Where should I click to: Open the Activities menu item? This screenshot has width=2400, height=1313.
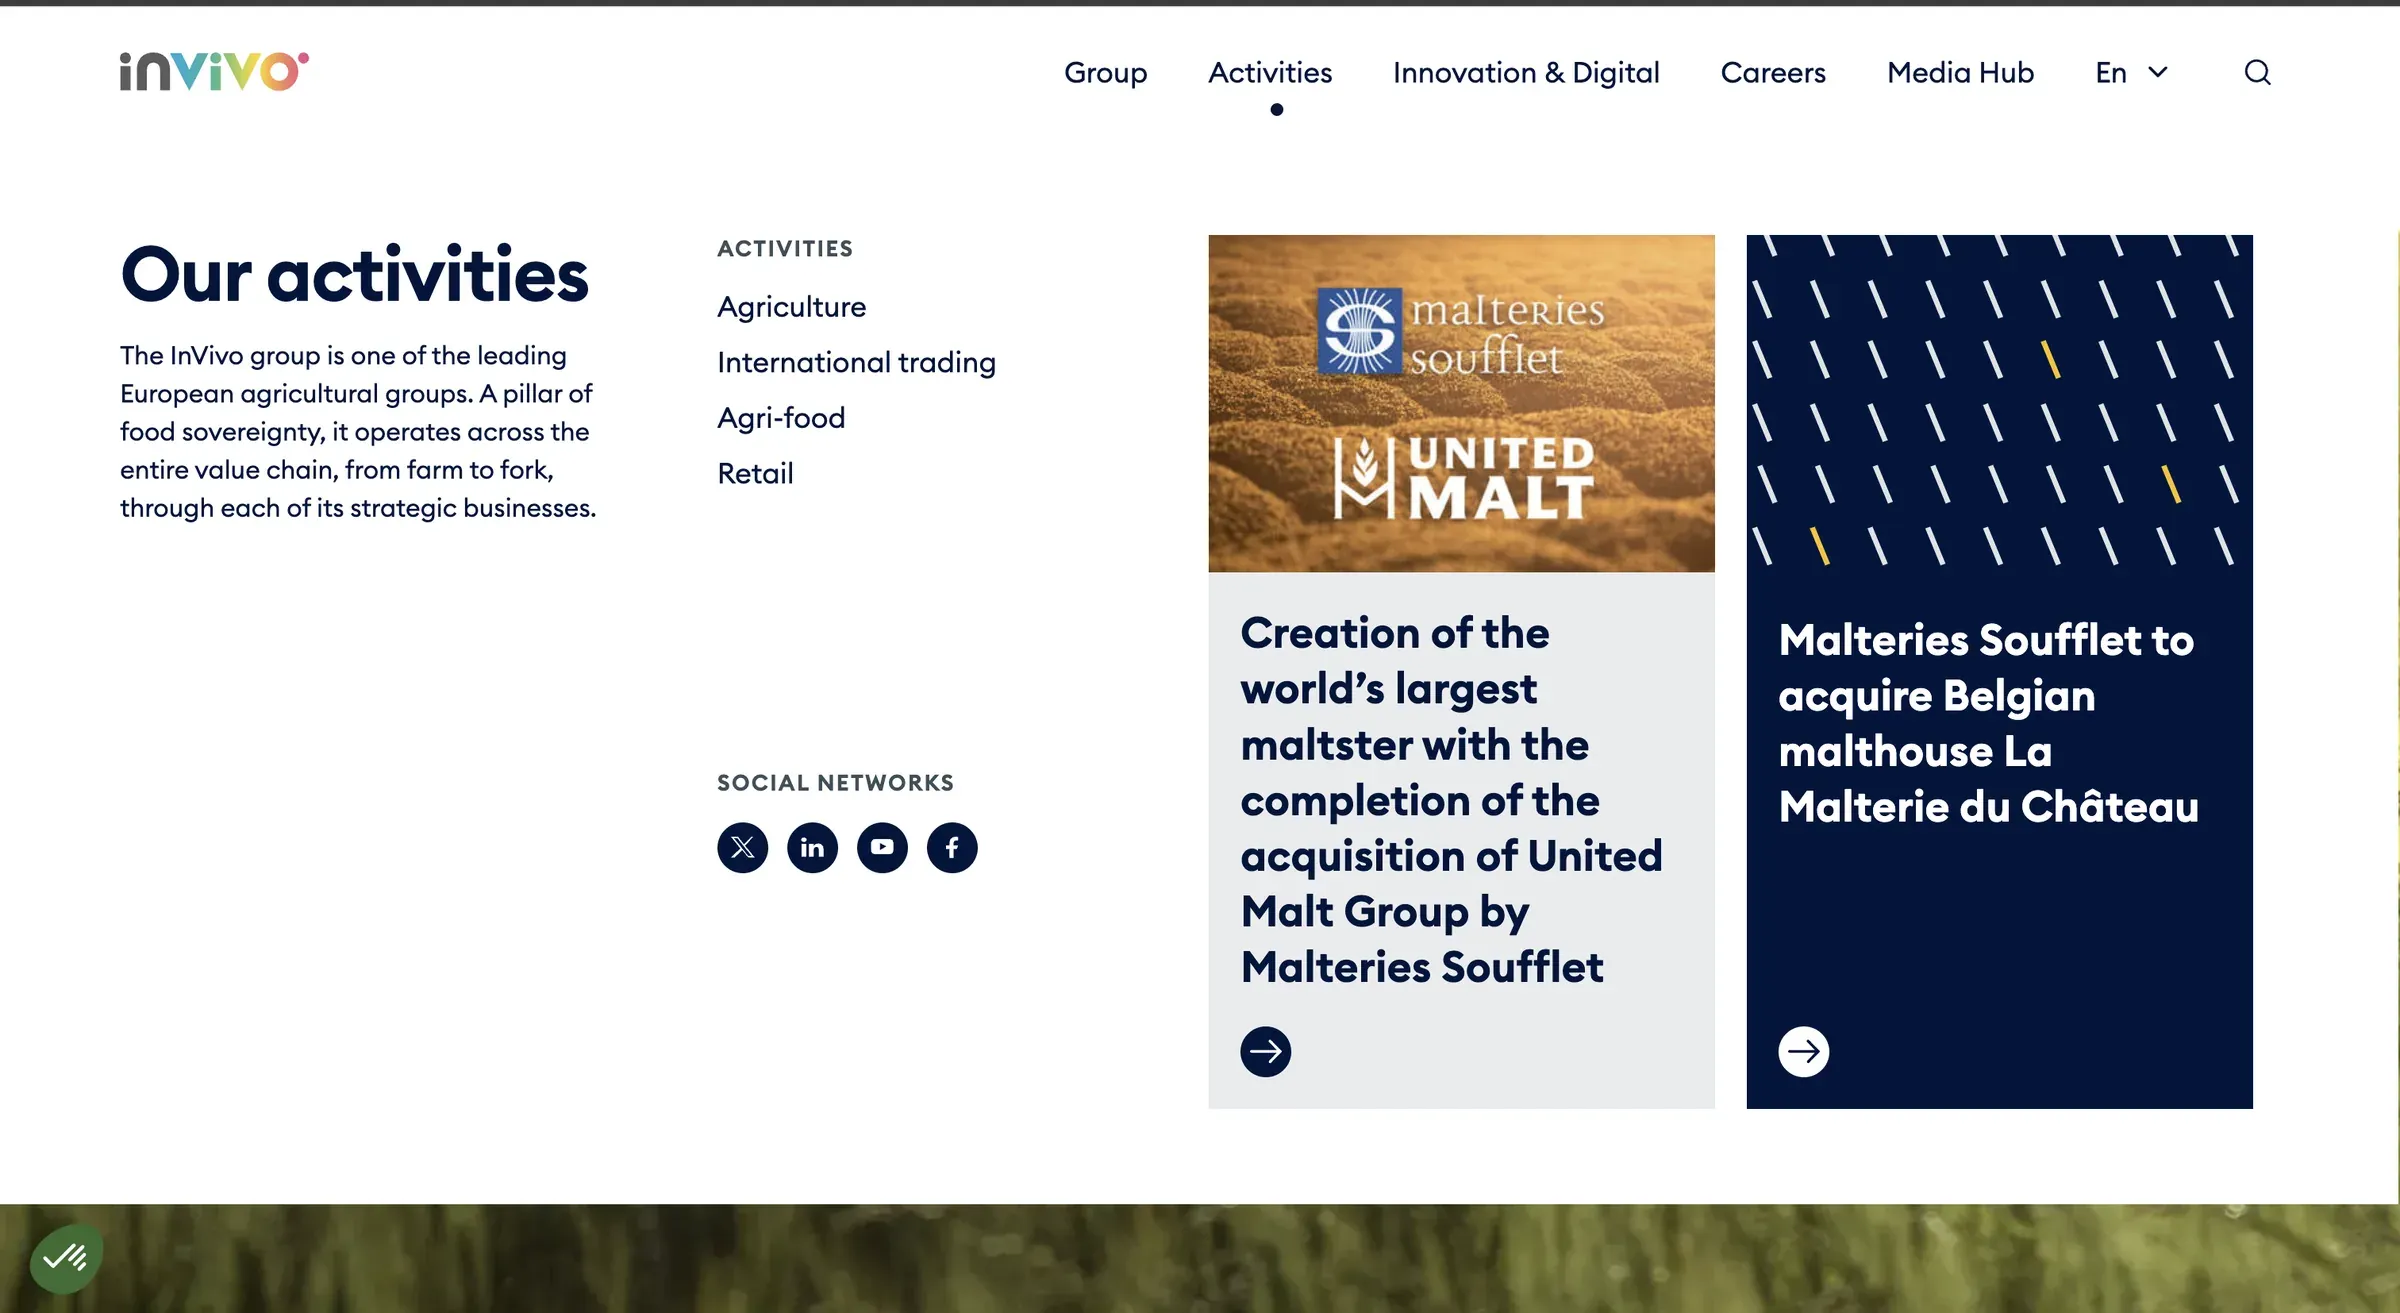pos(1270,73)
